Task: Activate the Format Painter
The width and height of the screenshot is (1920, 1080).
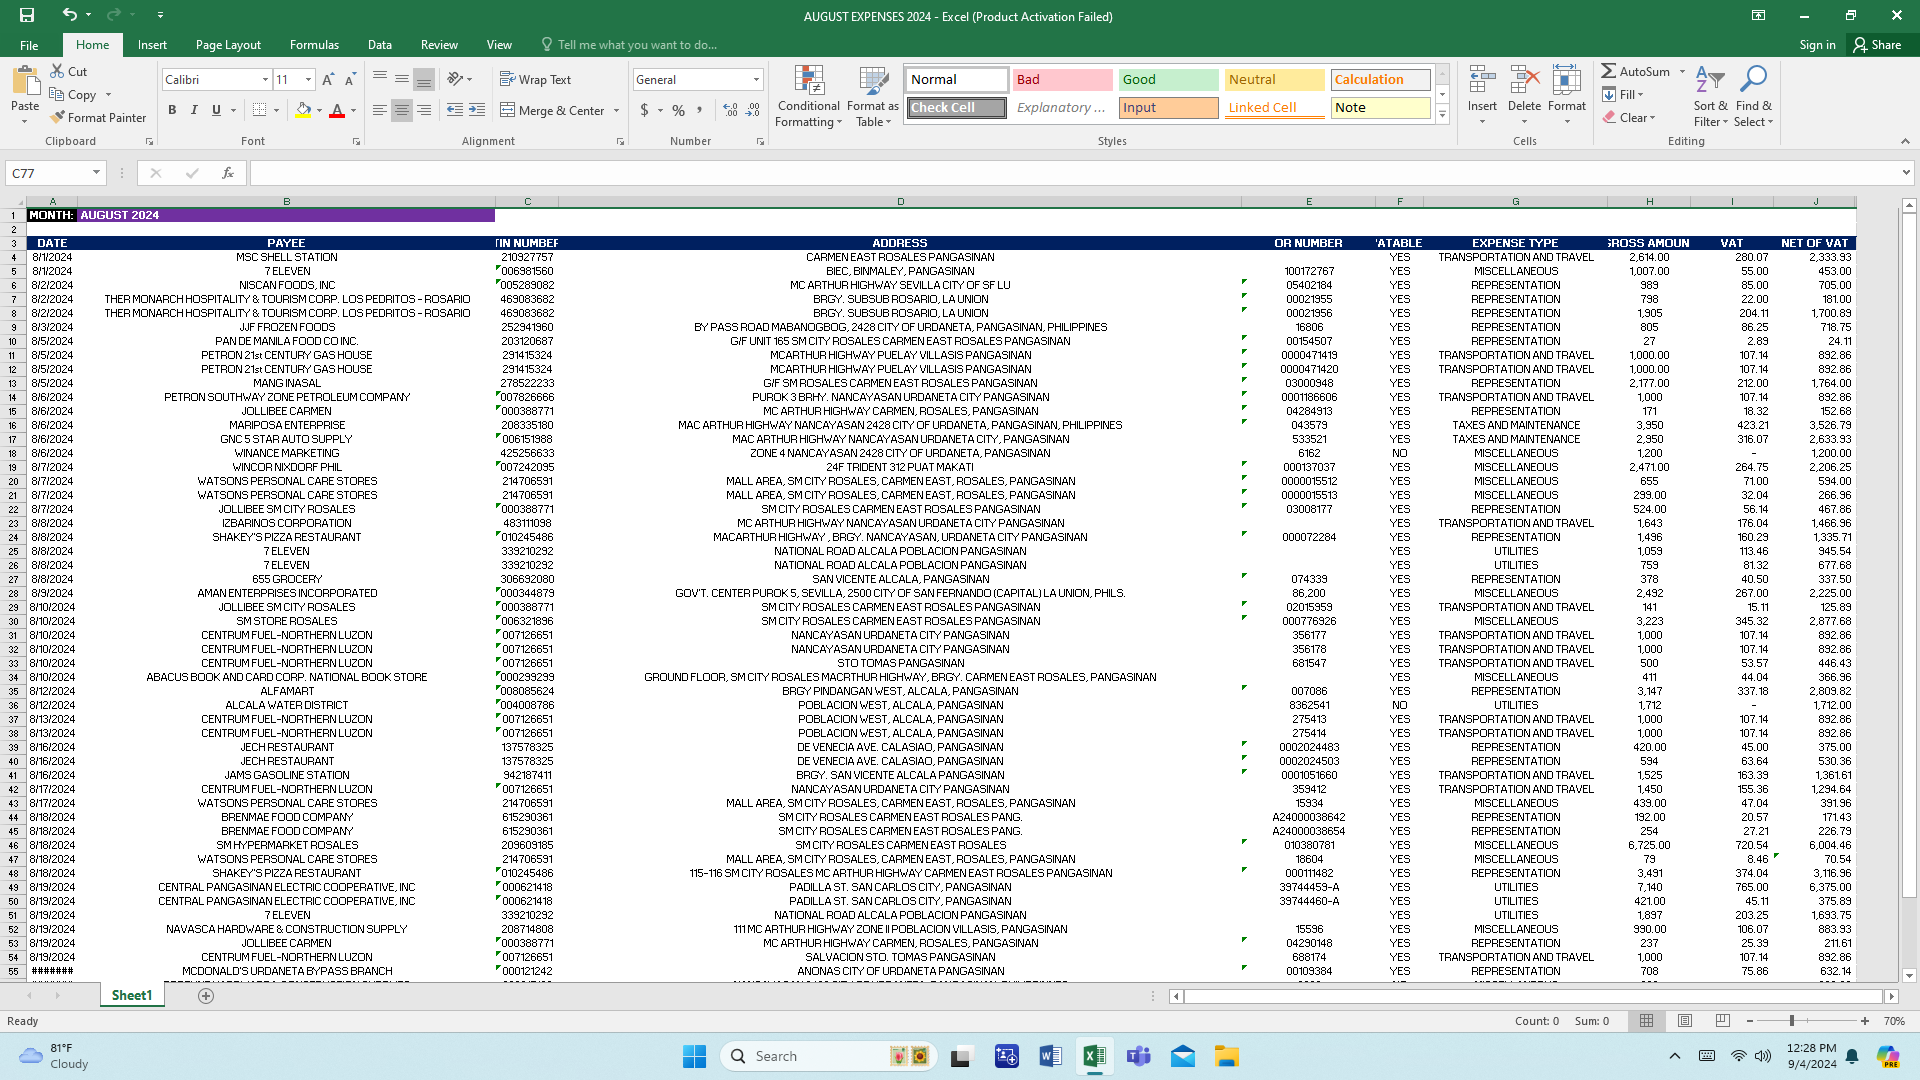Action: (98, 117)
